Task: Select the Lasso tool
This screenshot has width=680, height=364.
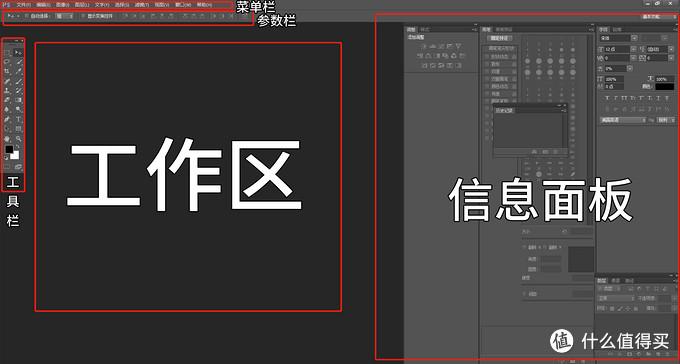Action: click(x=7, y=62)
